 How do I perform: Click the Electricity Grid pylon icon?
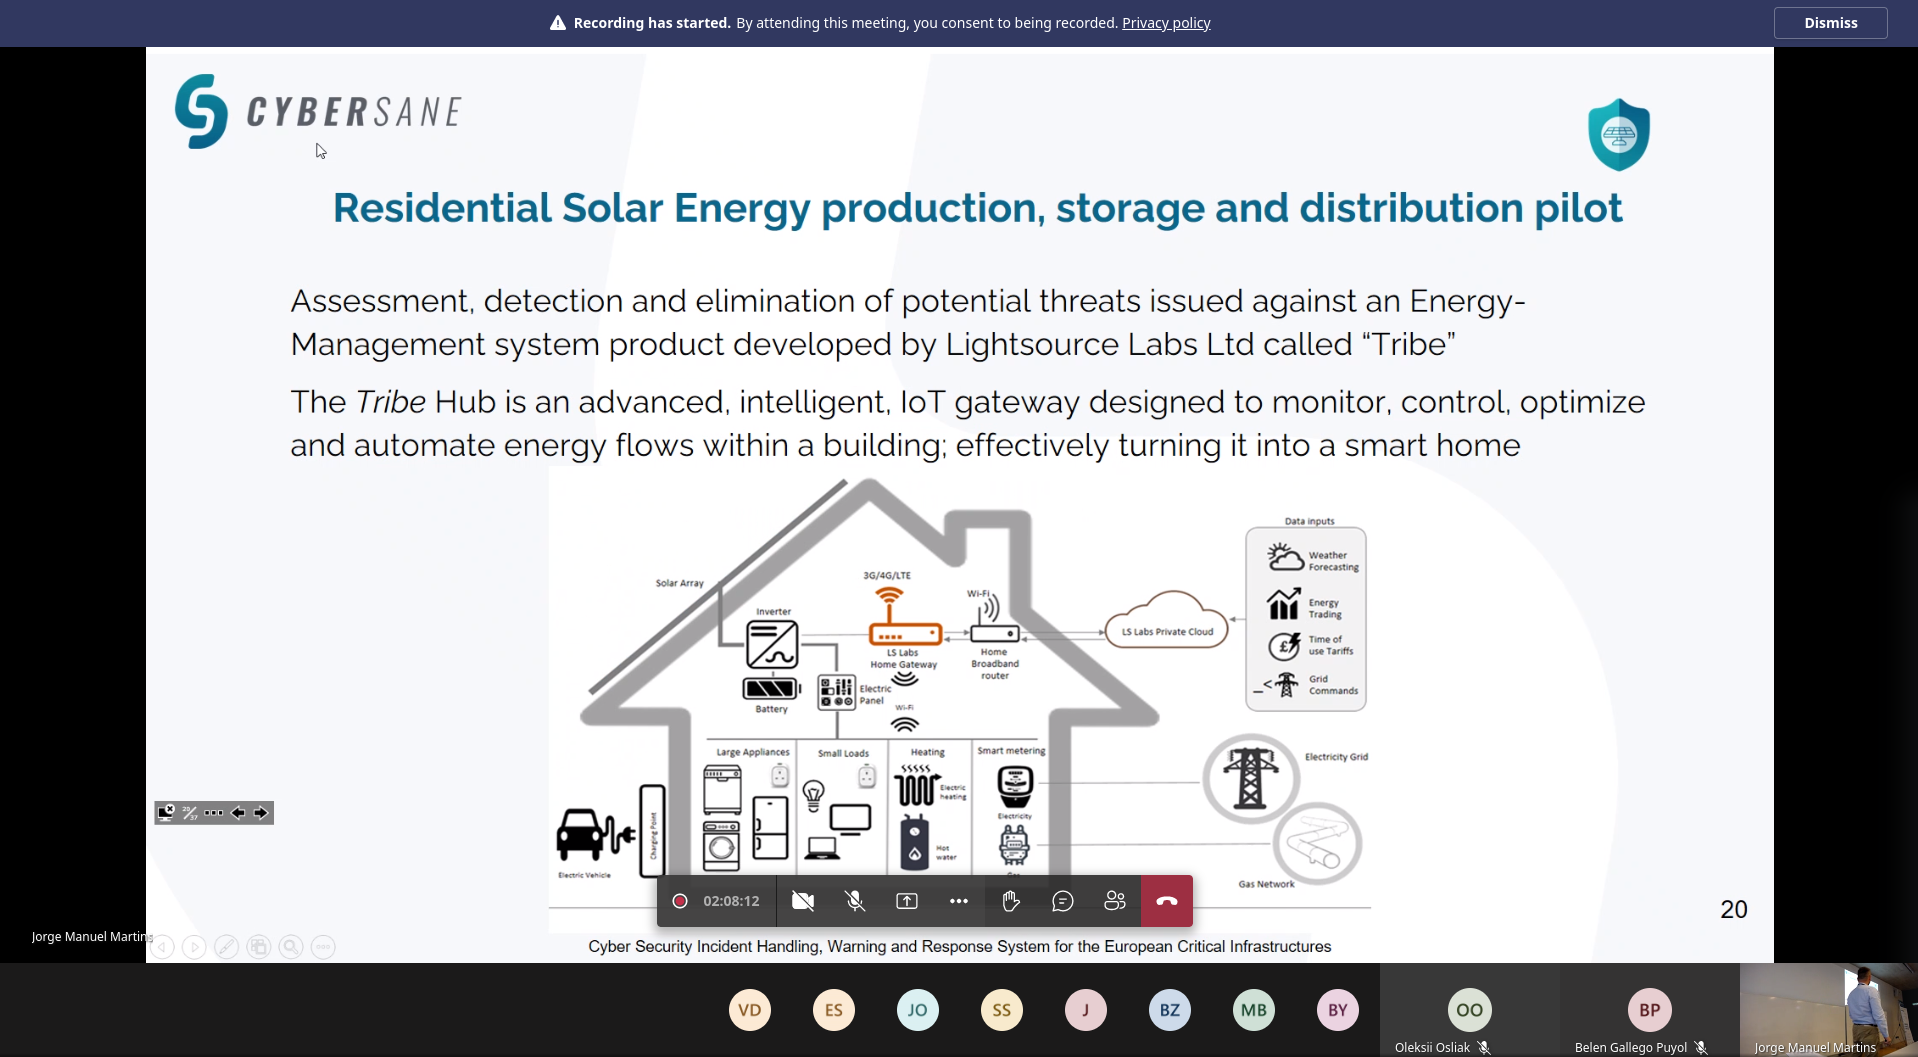click(x=1250, y=778)
